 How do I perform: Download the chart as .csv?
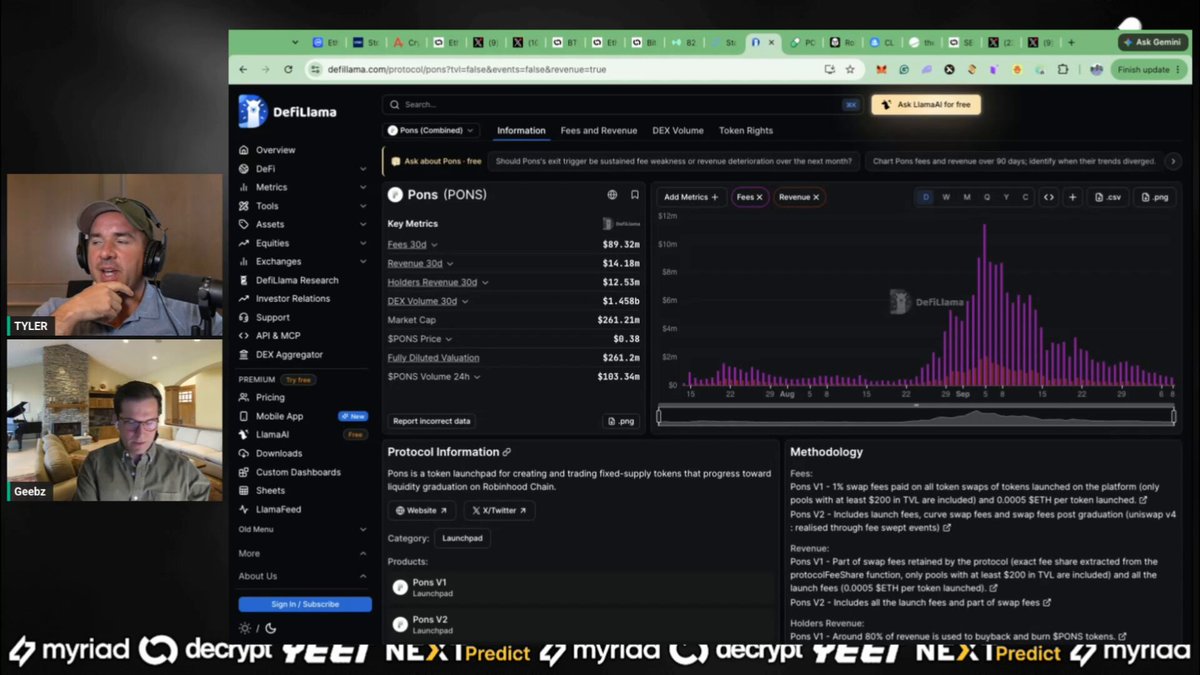(1108, 197)
